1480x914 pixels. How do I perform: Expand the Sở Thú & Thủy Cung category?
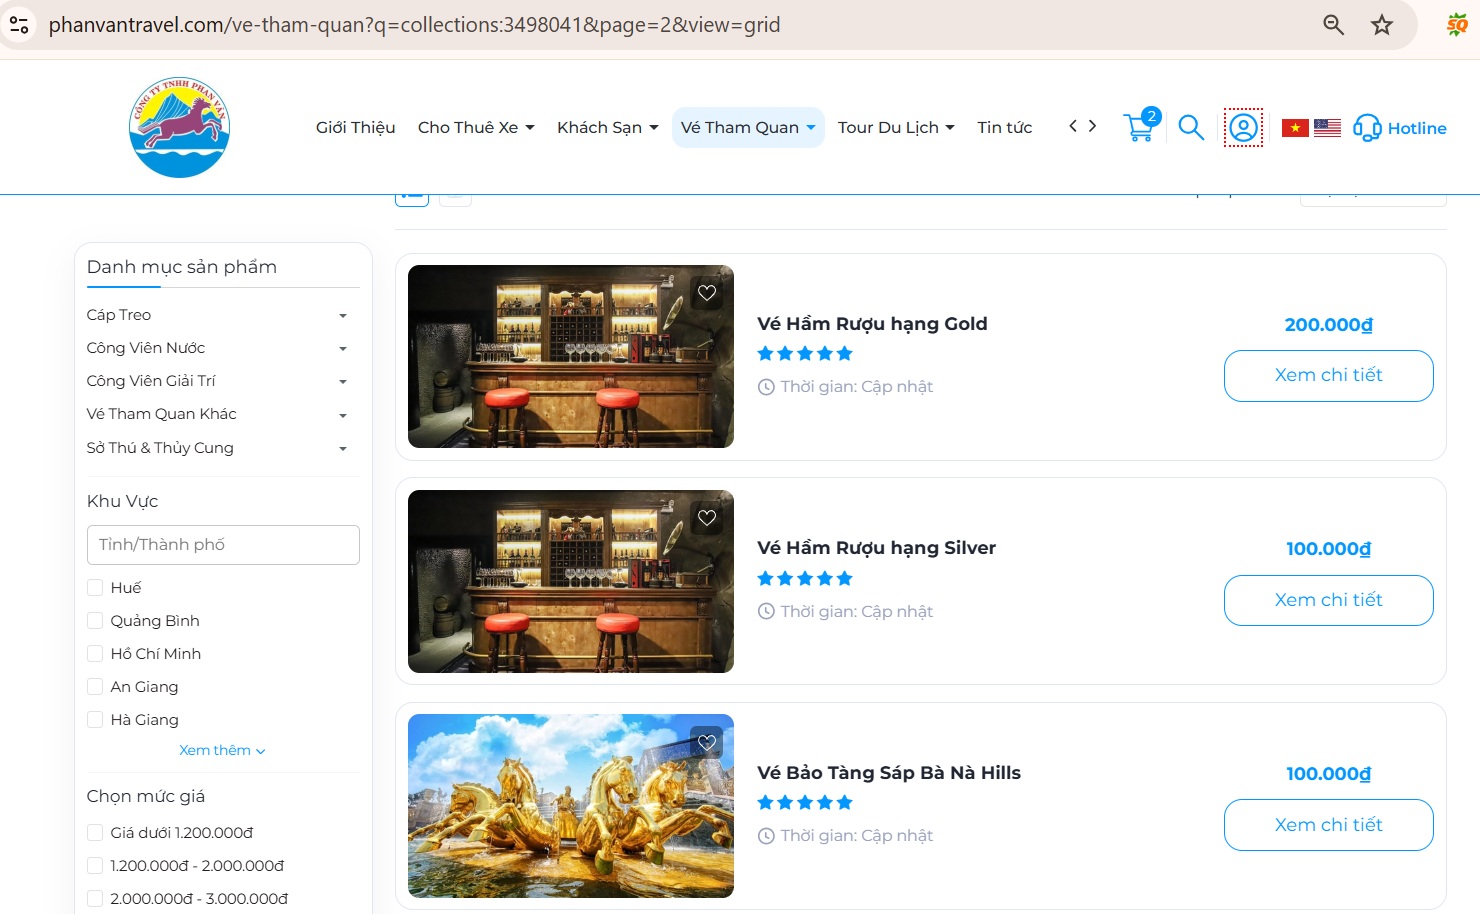(343, 448)
